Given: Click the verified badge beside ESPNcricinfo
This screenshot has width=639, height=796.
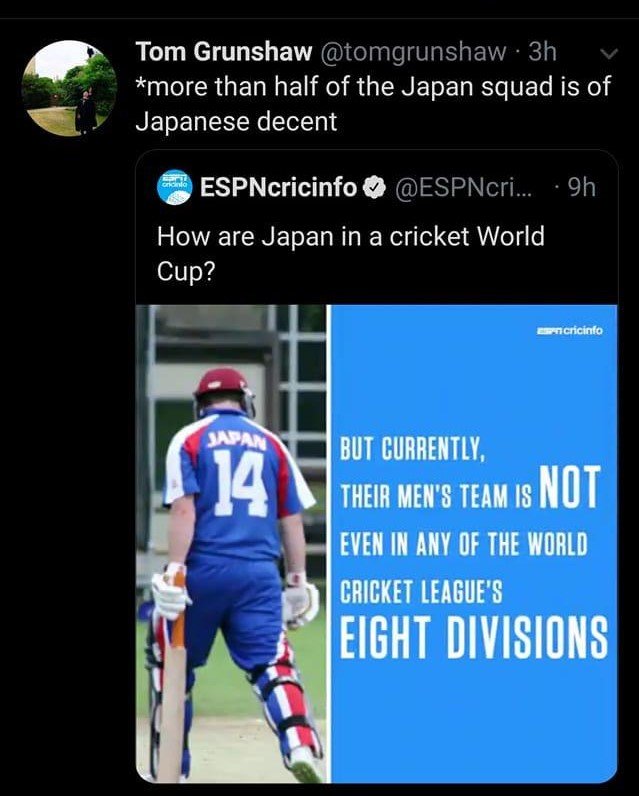Looking at the screenshot, I should tap(374, 187).
